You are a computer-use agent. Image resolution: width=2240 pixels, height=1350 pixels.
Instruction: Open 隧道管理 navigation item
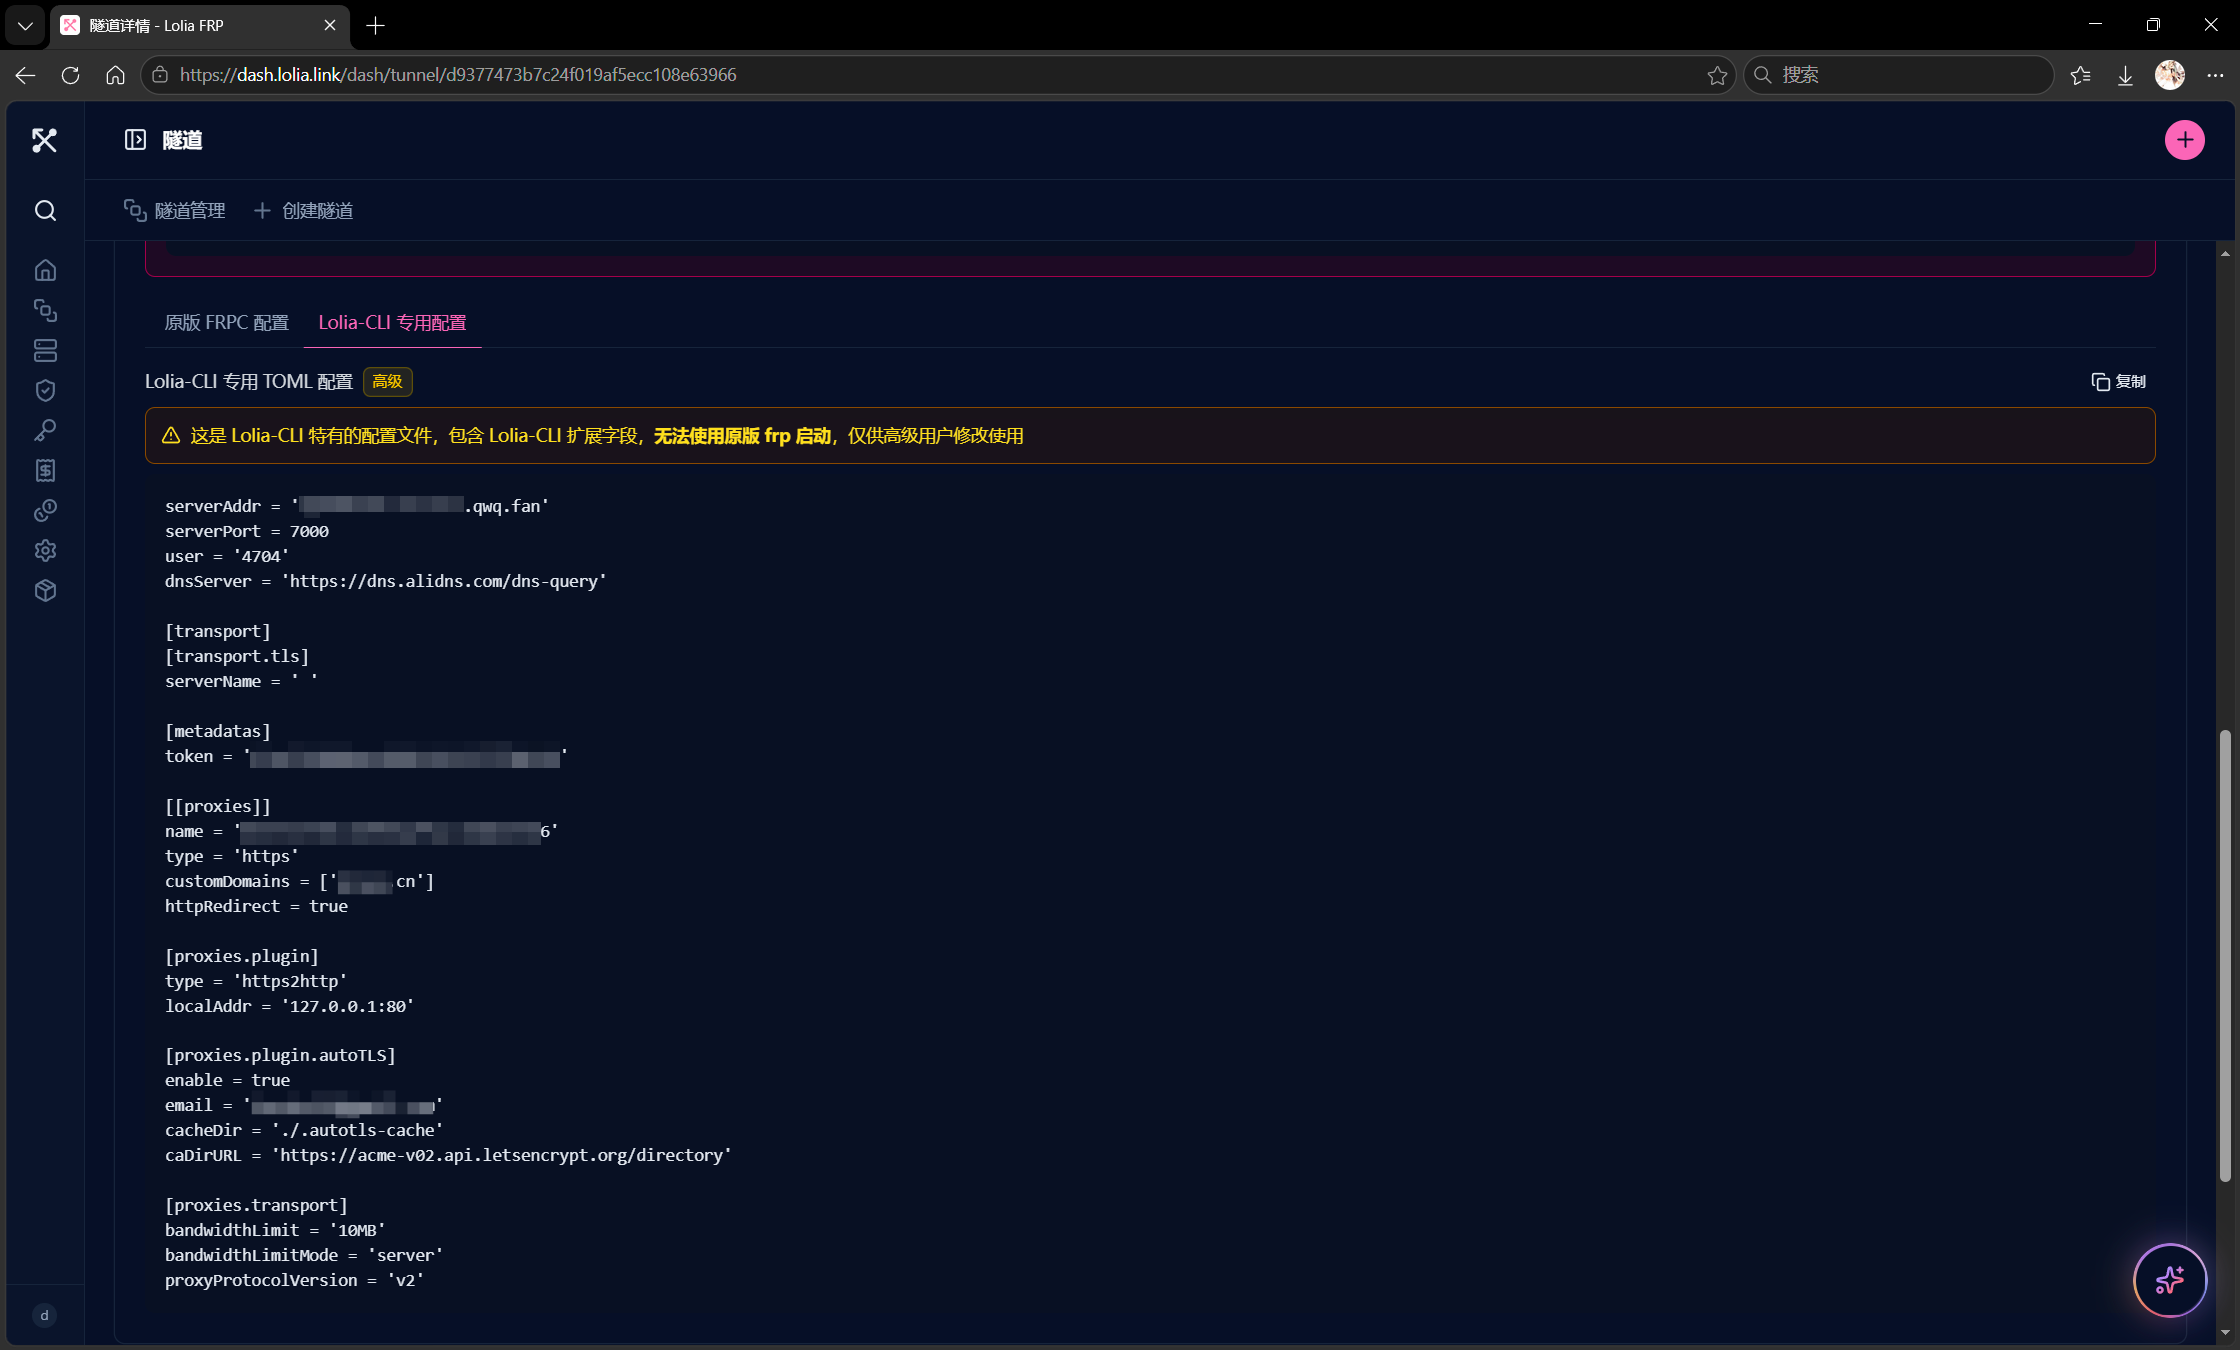coord(175,210)
